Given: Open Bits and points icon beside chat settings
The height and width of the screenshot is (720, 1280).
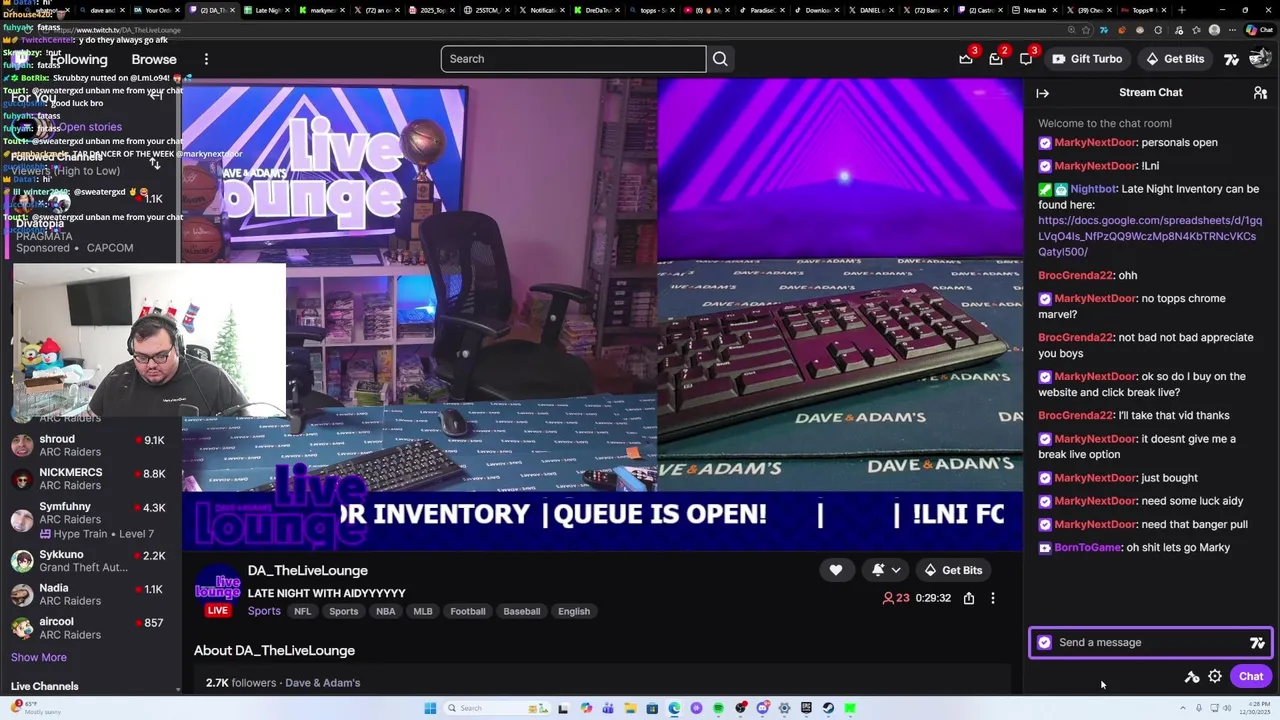Looking at the screenshot, I should 1192,677.
